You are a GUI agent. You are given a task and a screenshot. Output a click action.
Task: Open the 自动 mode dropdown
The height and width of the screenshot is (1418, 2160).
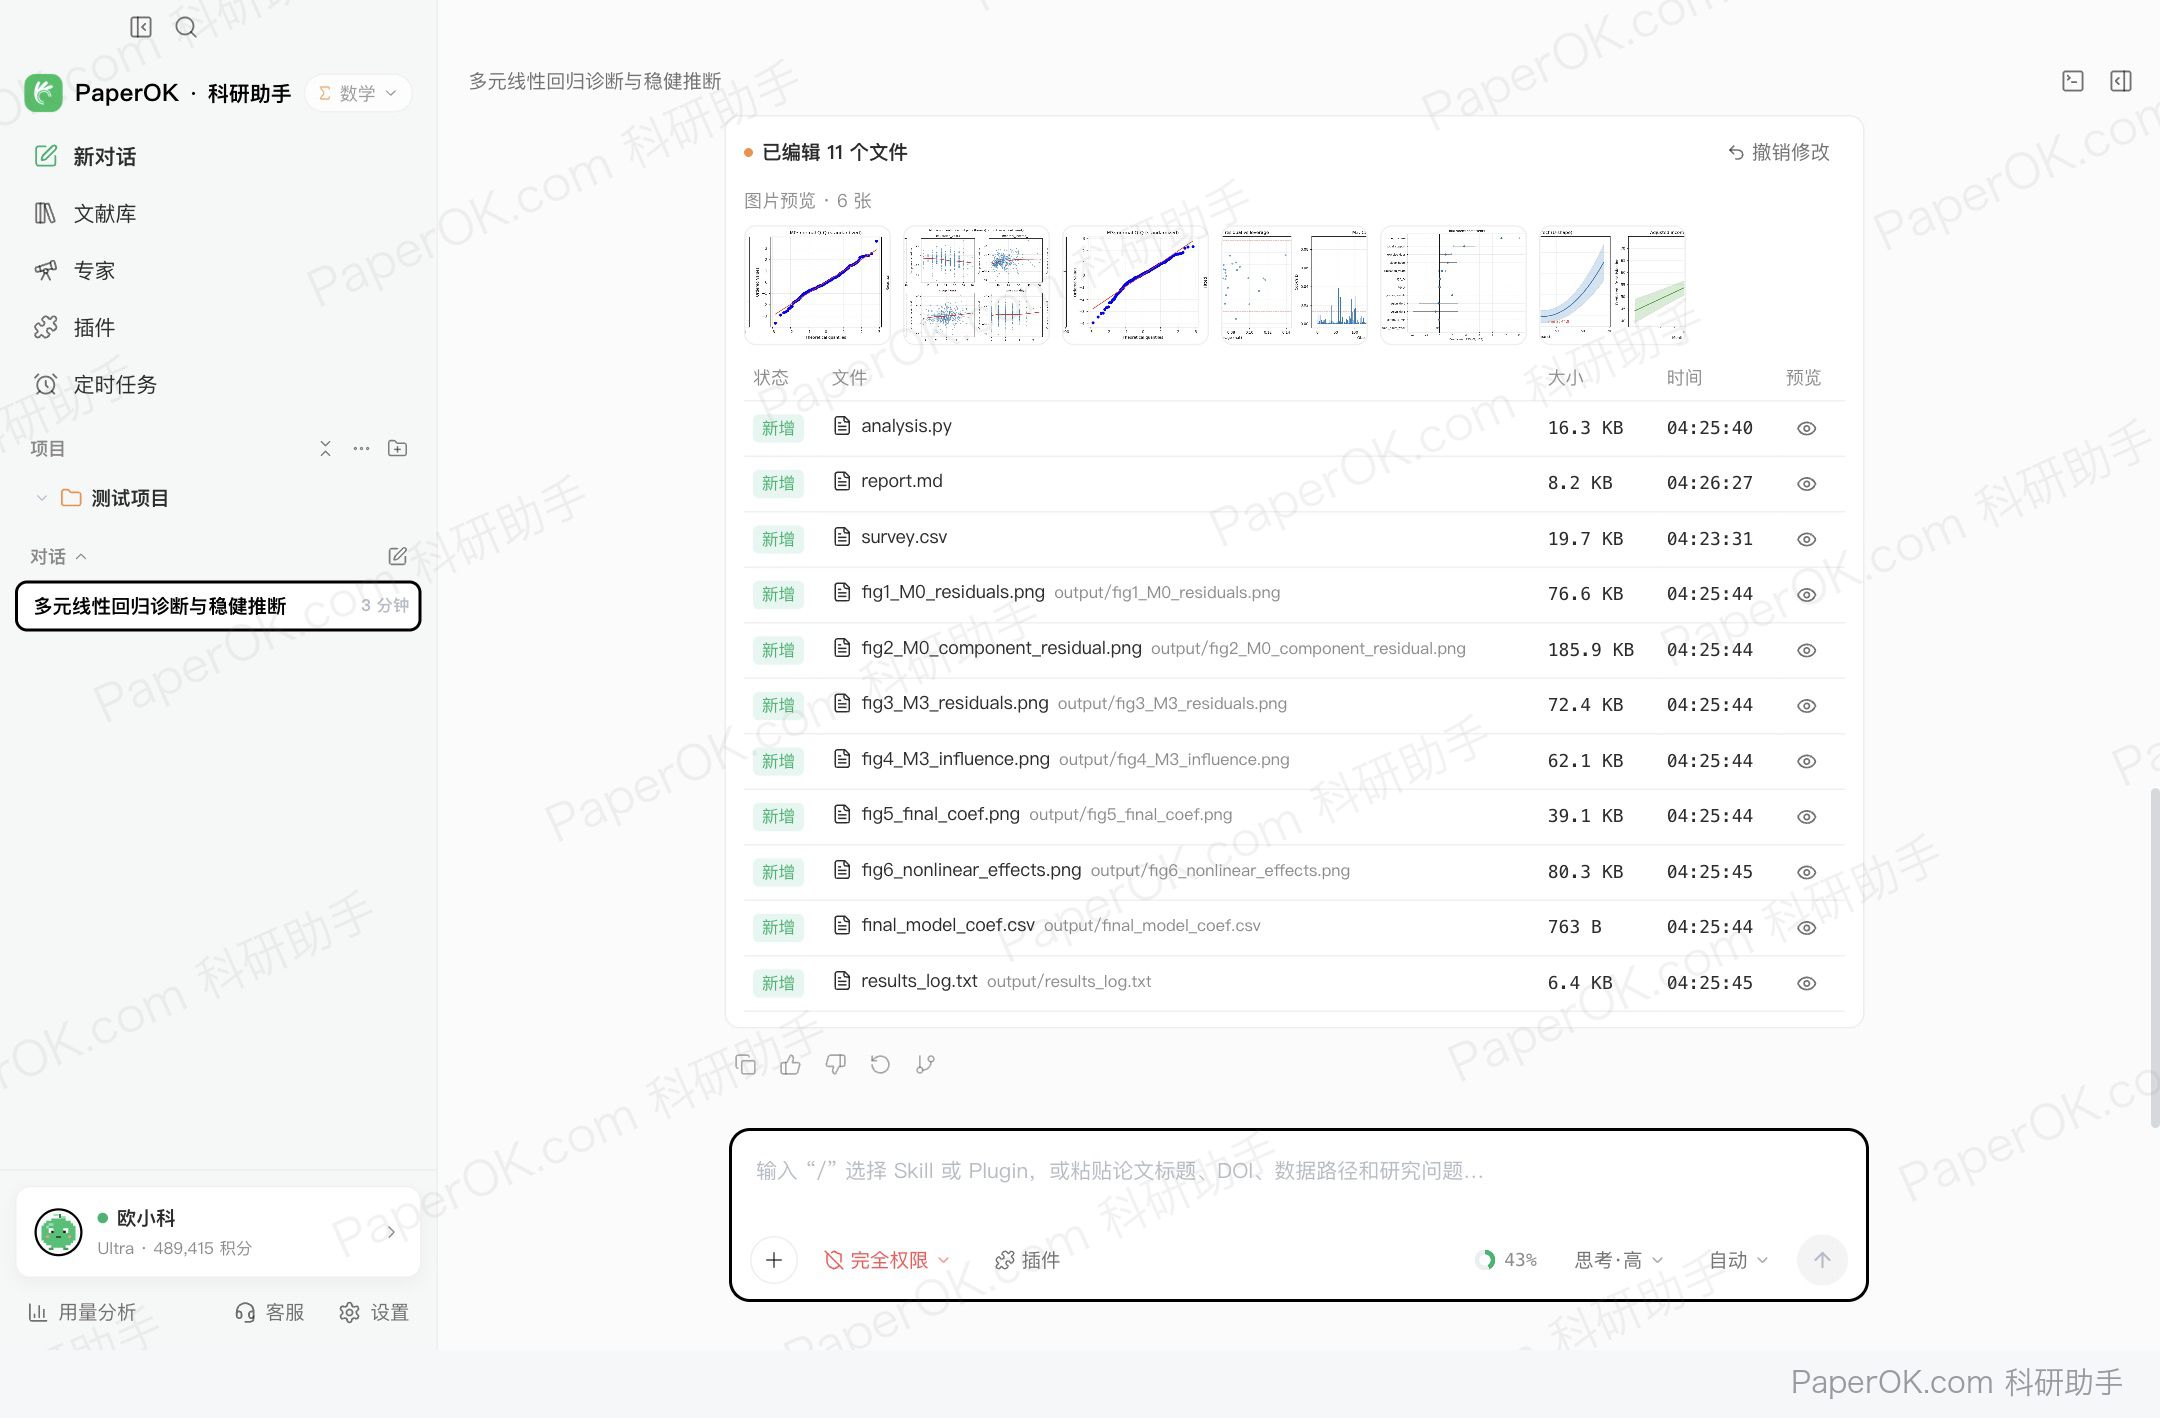click(1738, 1260)
